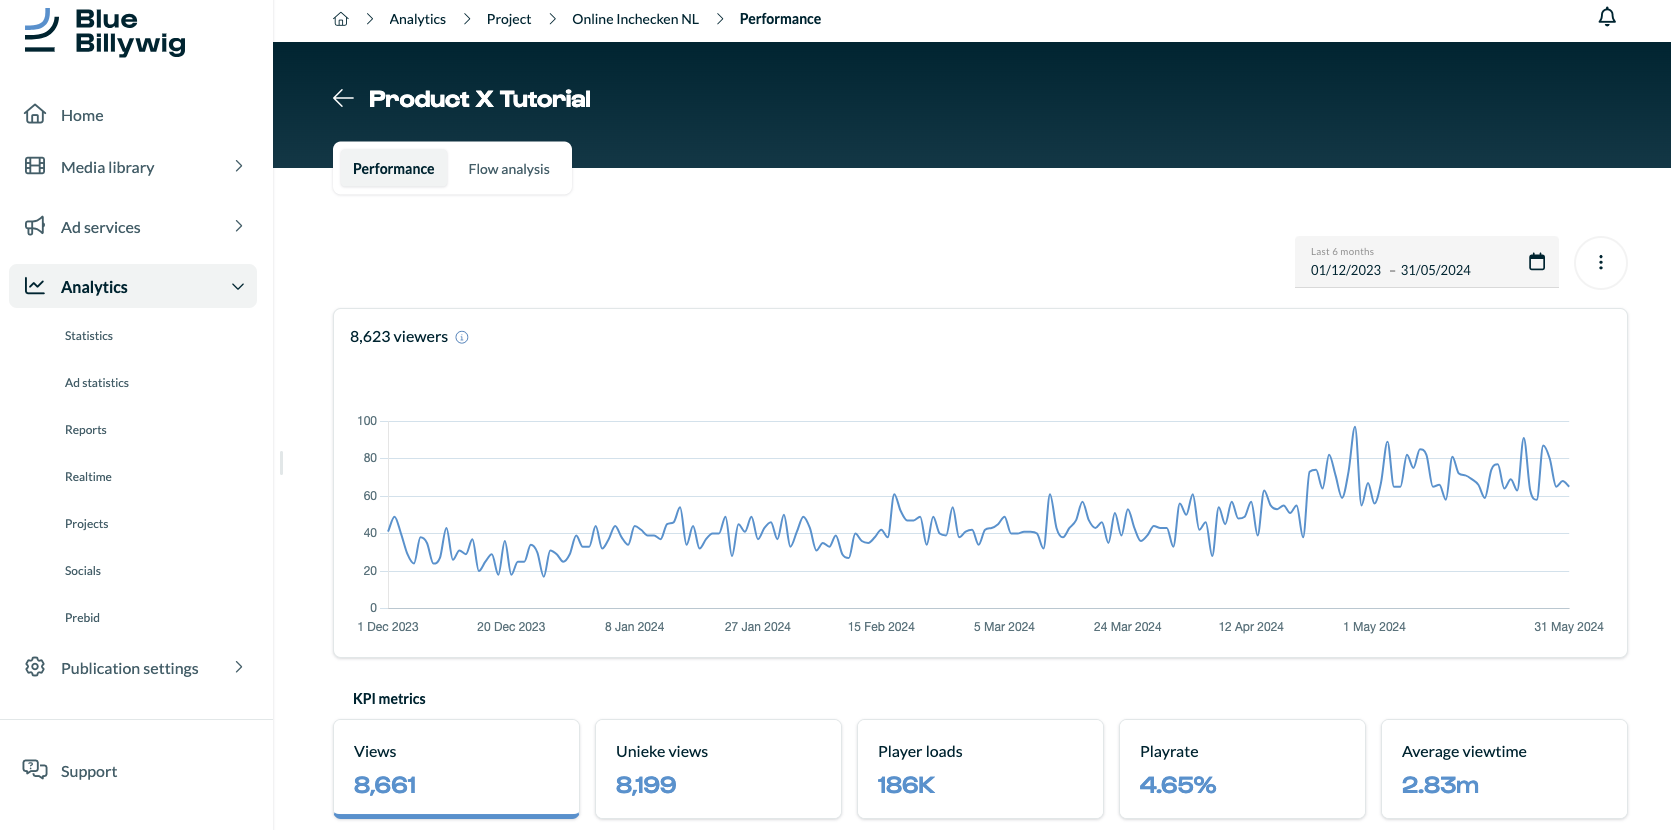Image resolution: width=1671 pixels, height=830 pixels.
Task: Switch to the Flow analysis tab
Action: click(x=509, y=169)
